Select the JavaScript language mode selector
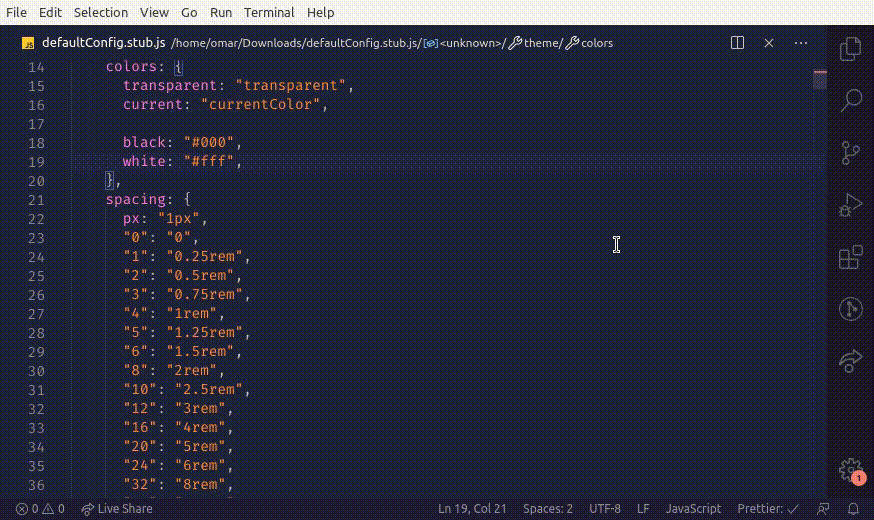Screen dimensions: 874x520 pyautogui.click(x=693, y=508)
